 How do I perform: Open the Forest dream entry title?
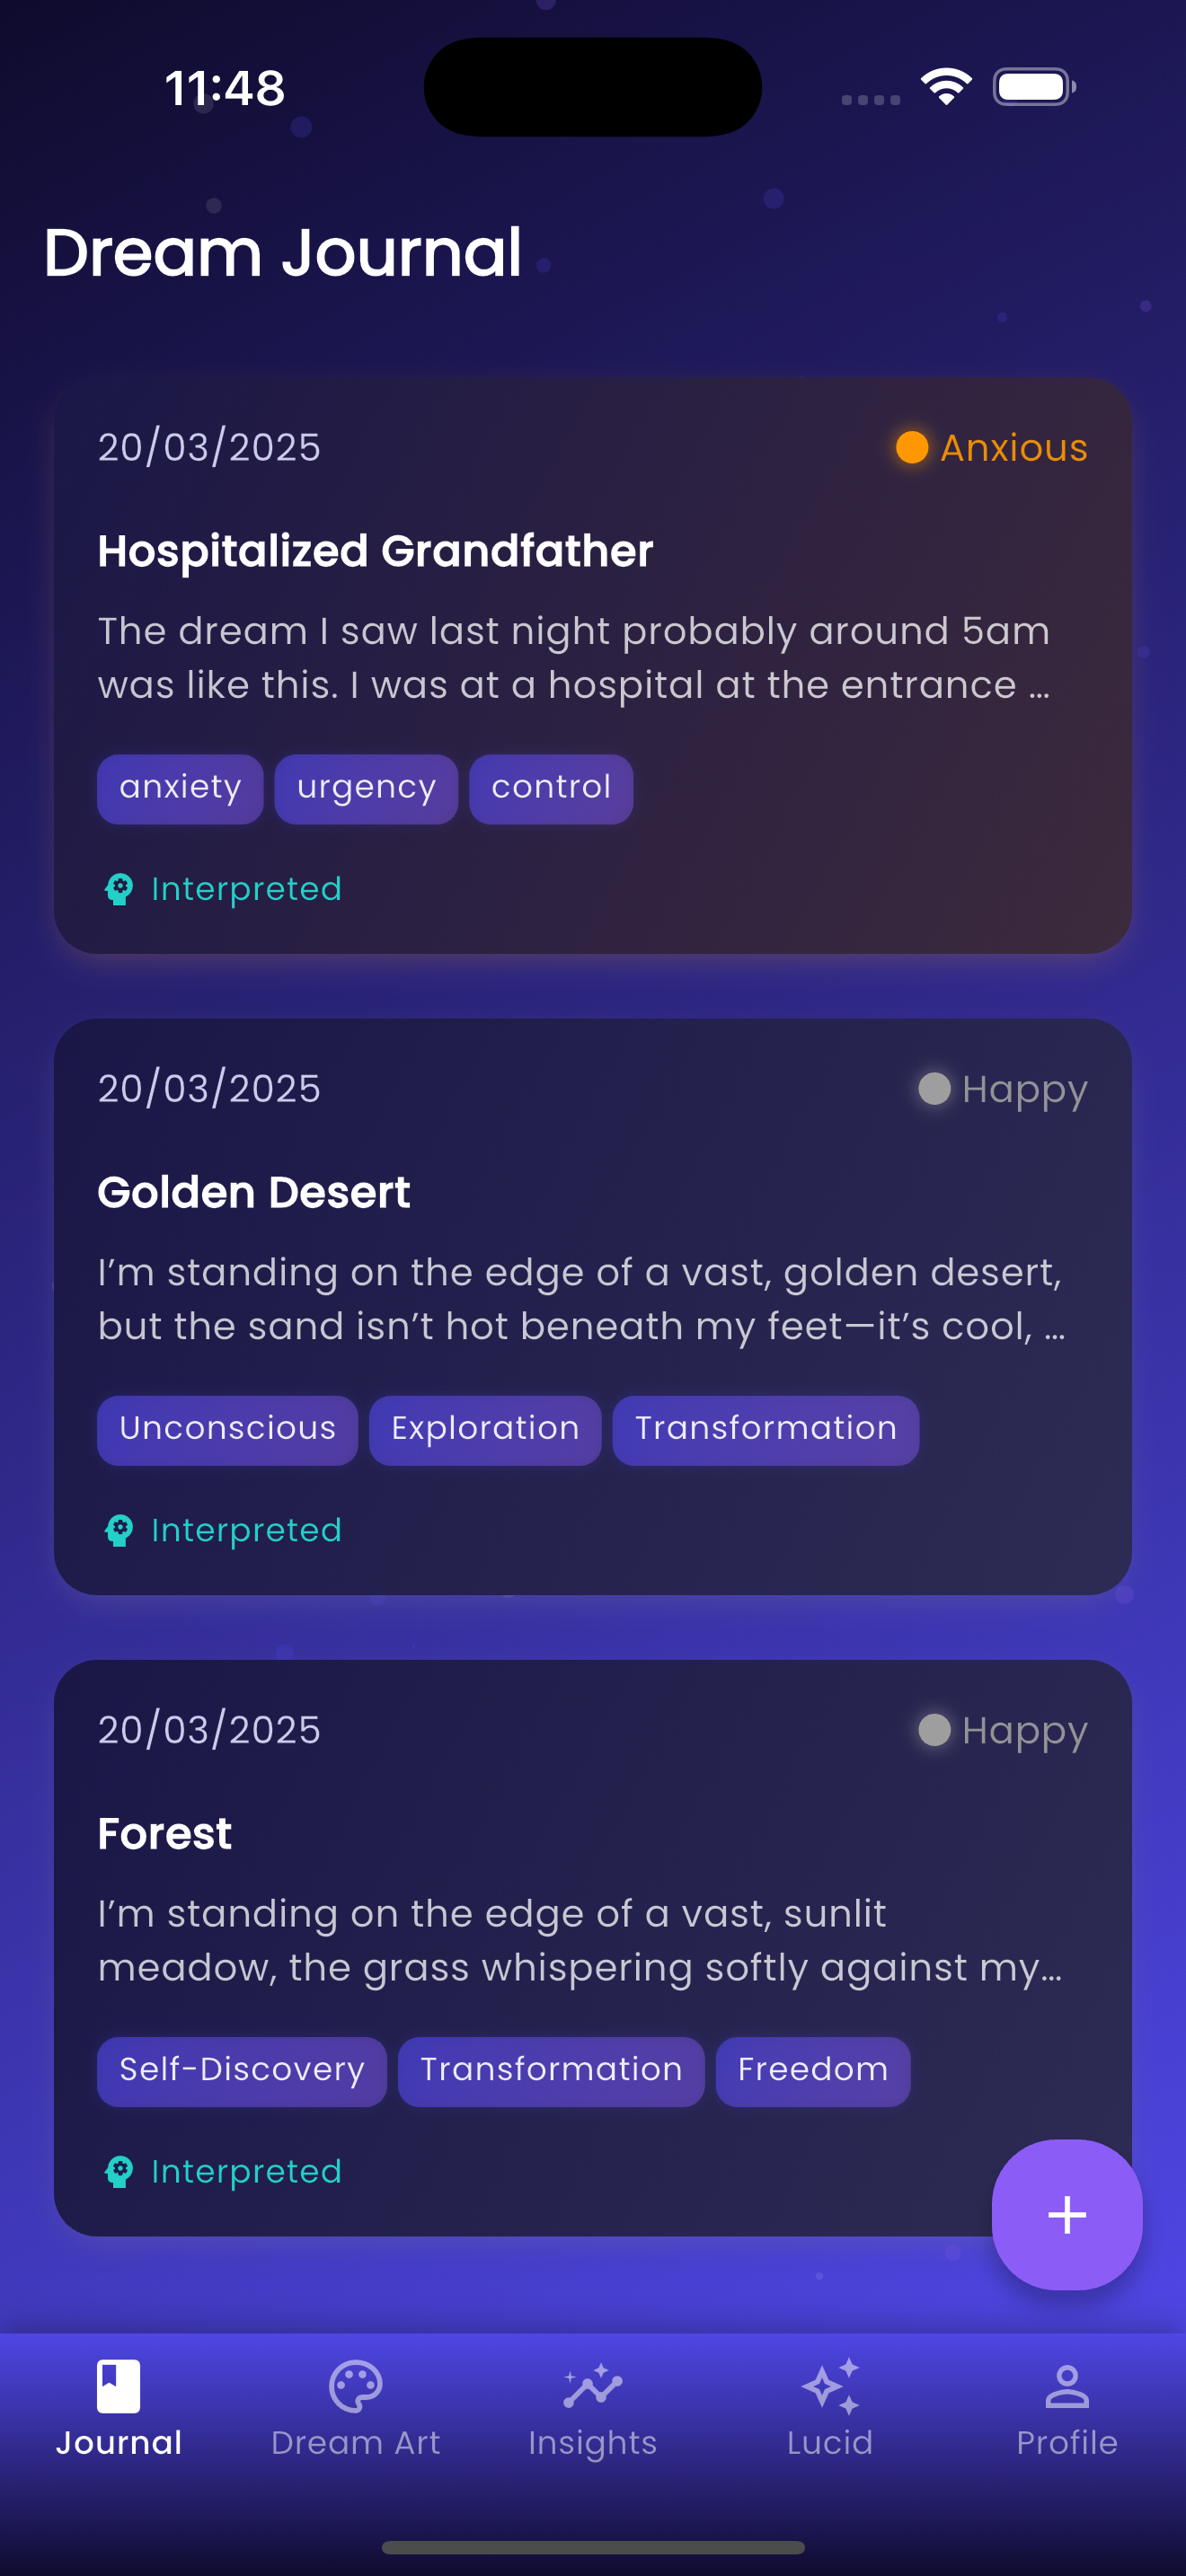point(165,1834)
